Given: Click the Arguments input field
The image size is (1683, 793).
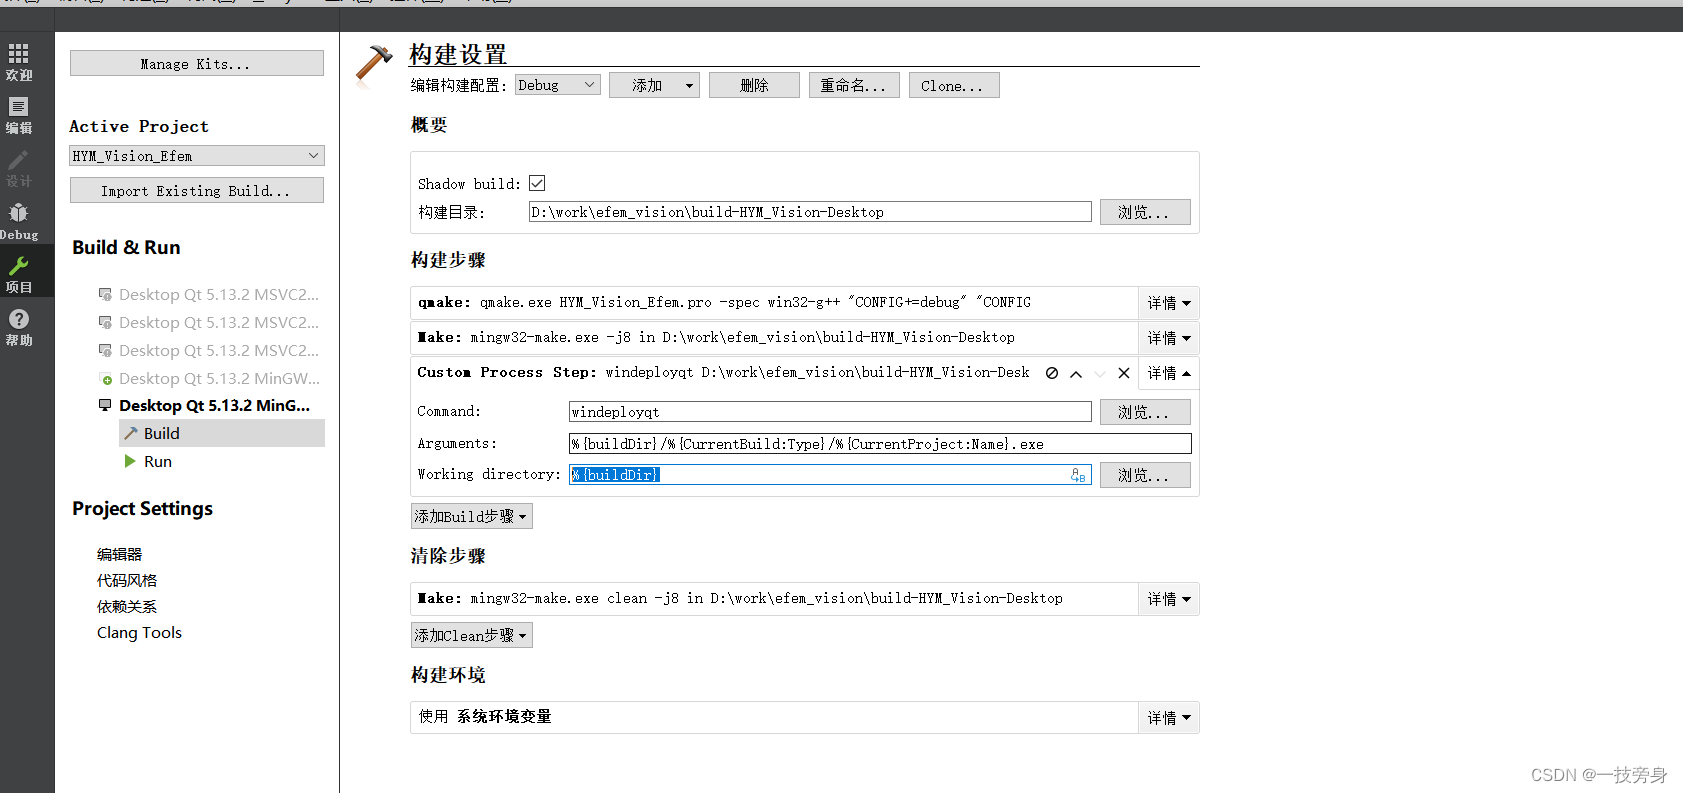Looking at the screenshot, I should coord(880,444).
